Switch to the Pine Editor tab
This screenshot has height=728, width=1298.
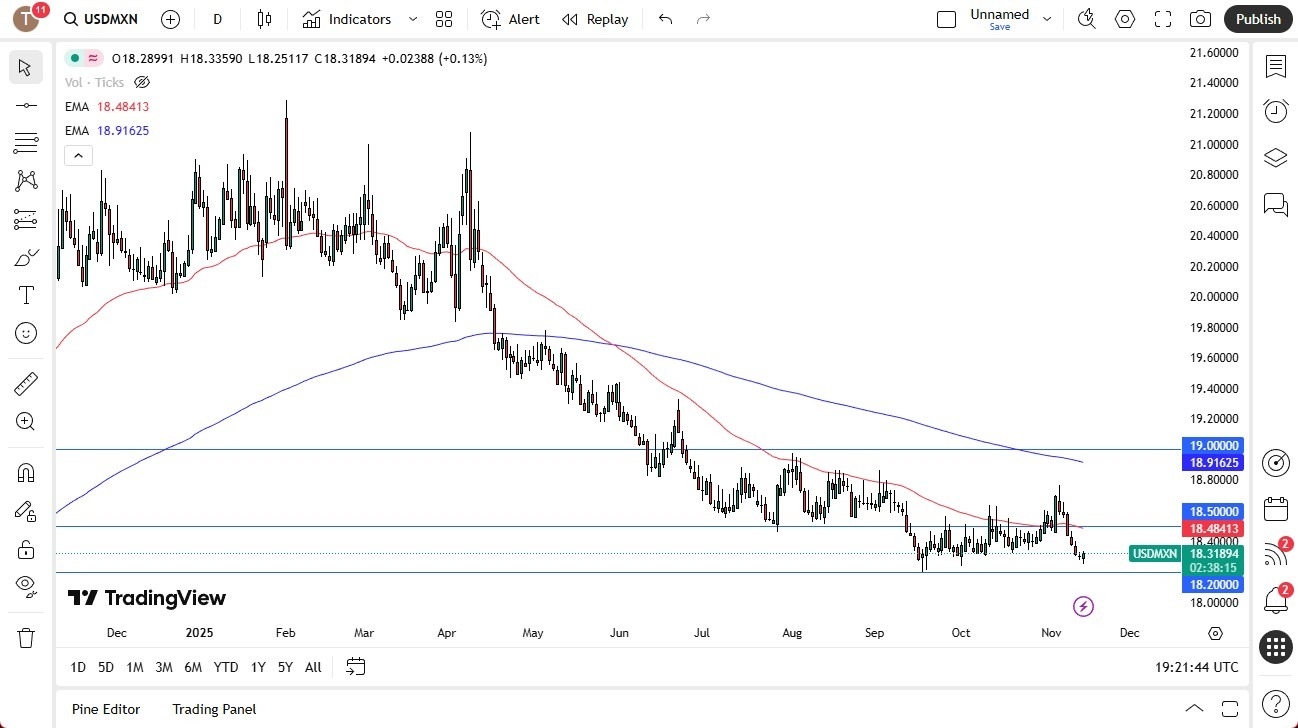pos(105,709)
